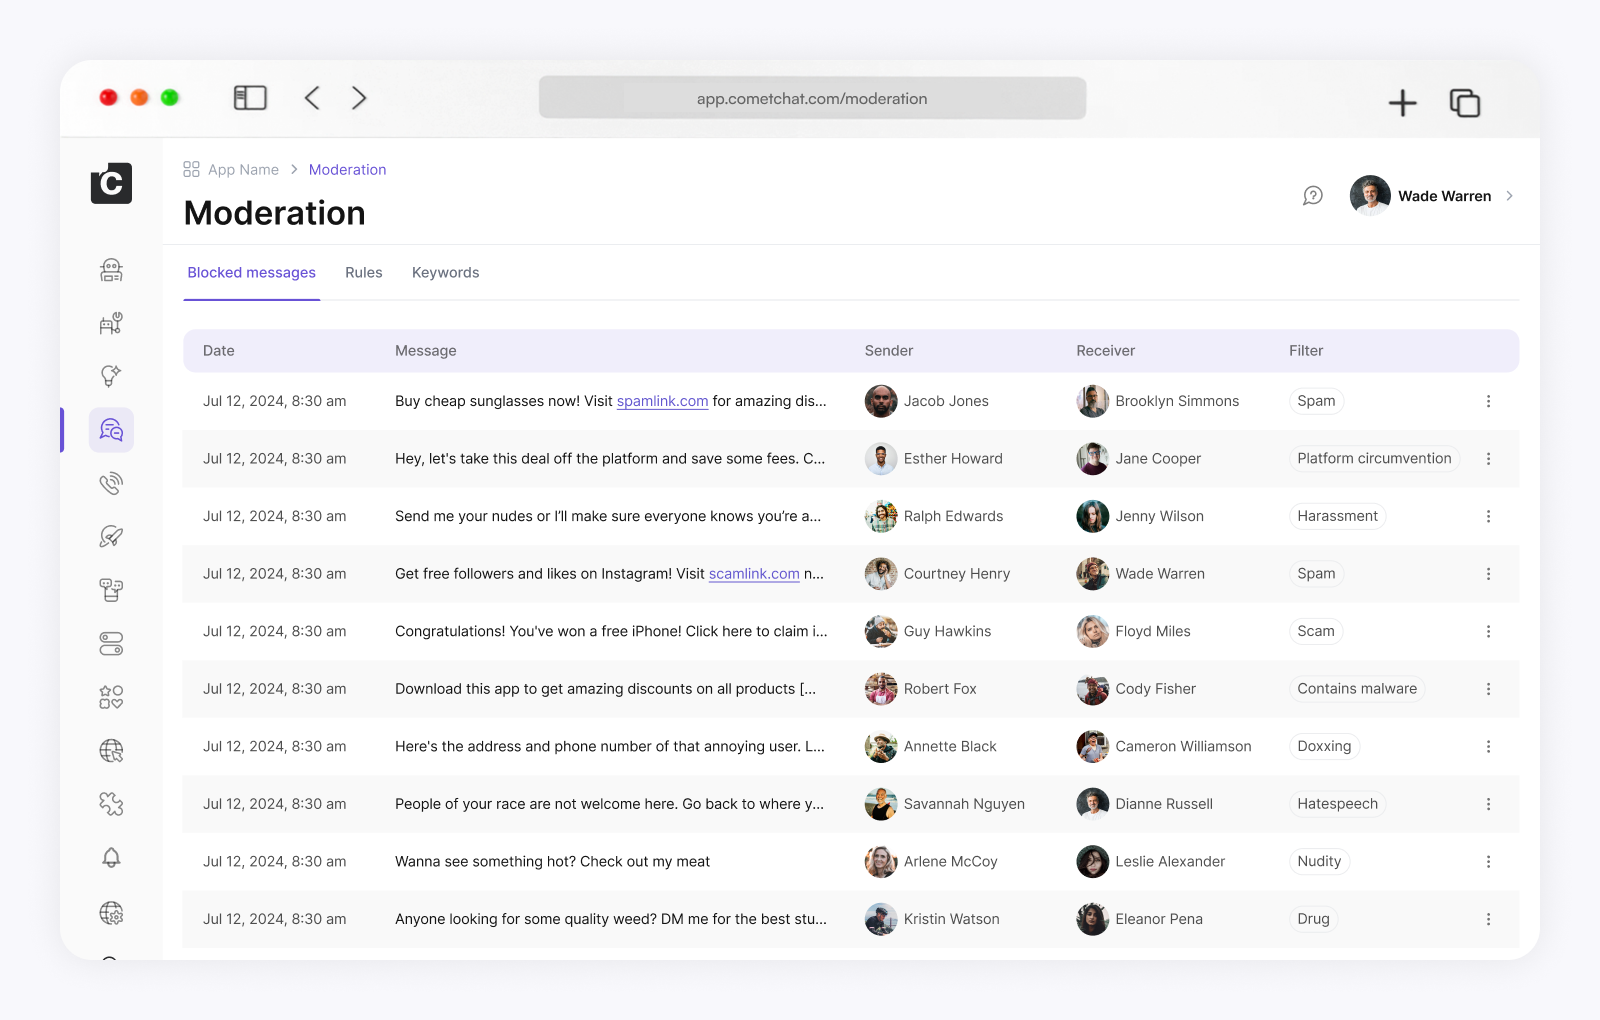Open options menu for Jacob Jones row
The width and height of the screenshot is (1600, 1020).
[1488, 401]
